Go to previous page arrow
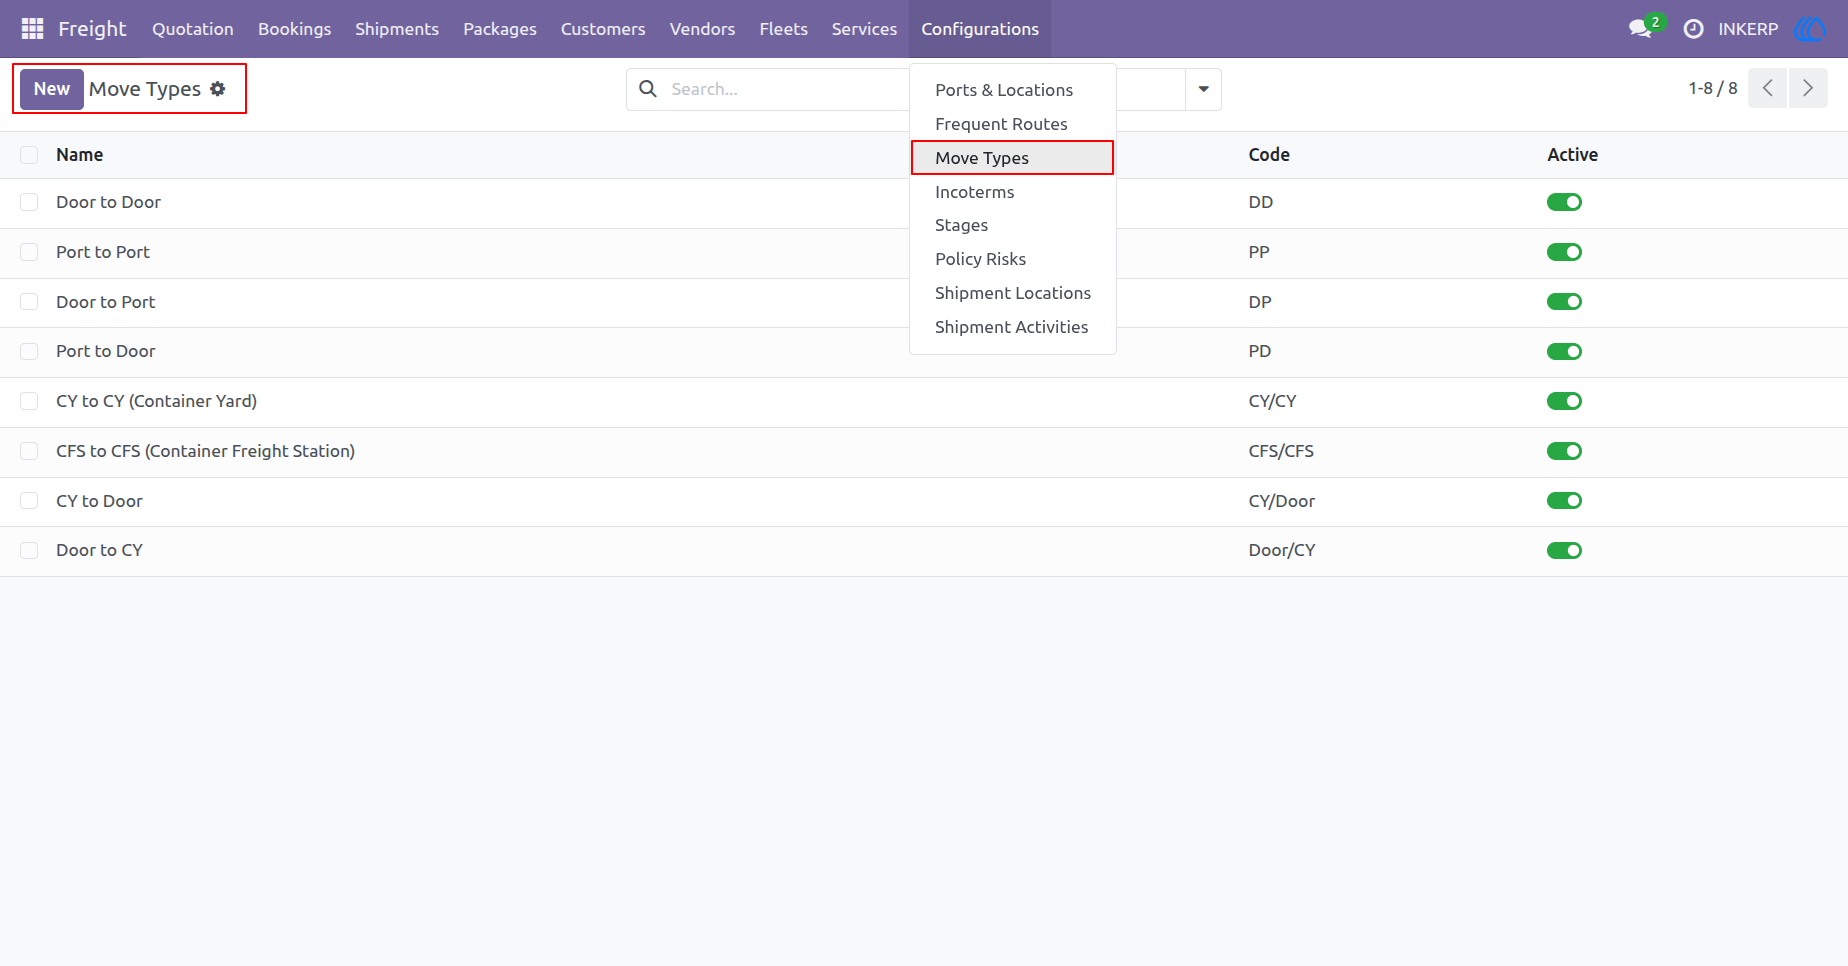1848x966 pixels. (x=1767, y=88)
